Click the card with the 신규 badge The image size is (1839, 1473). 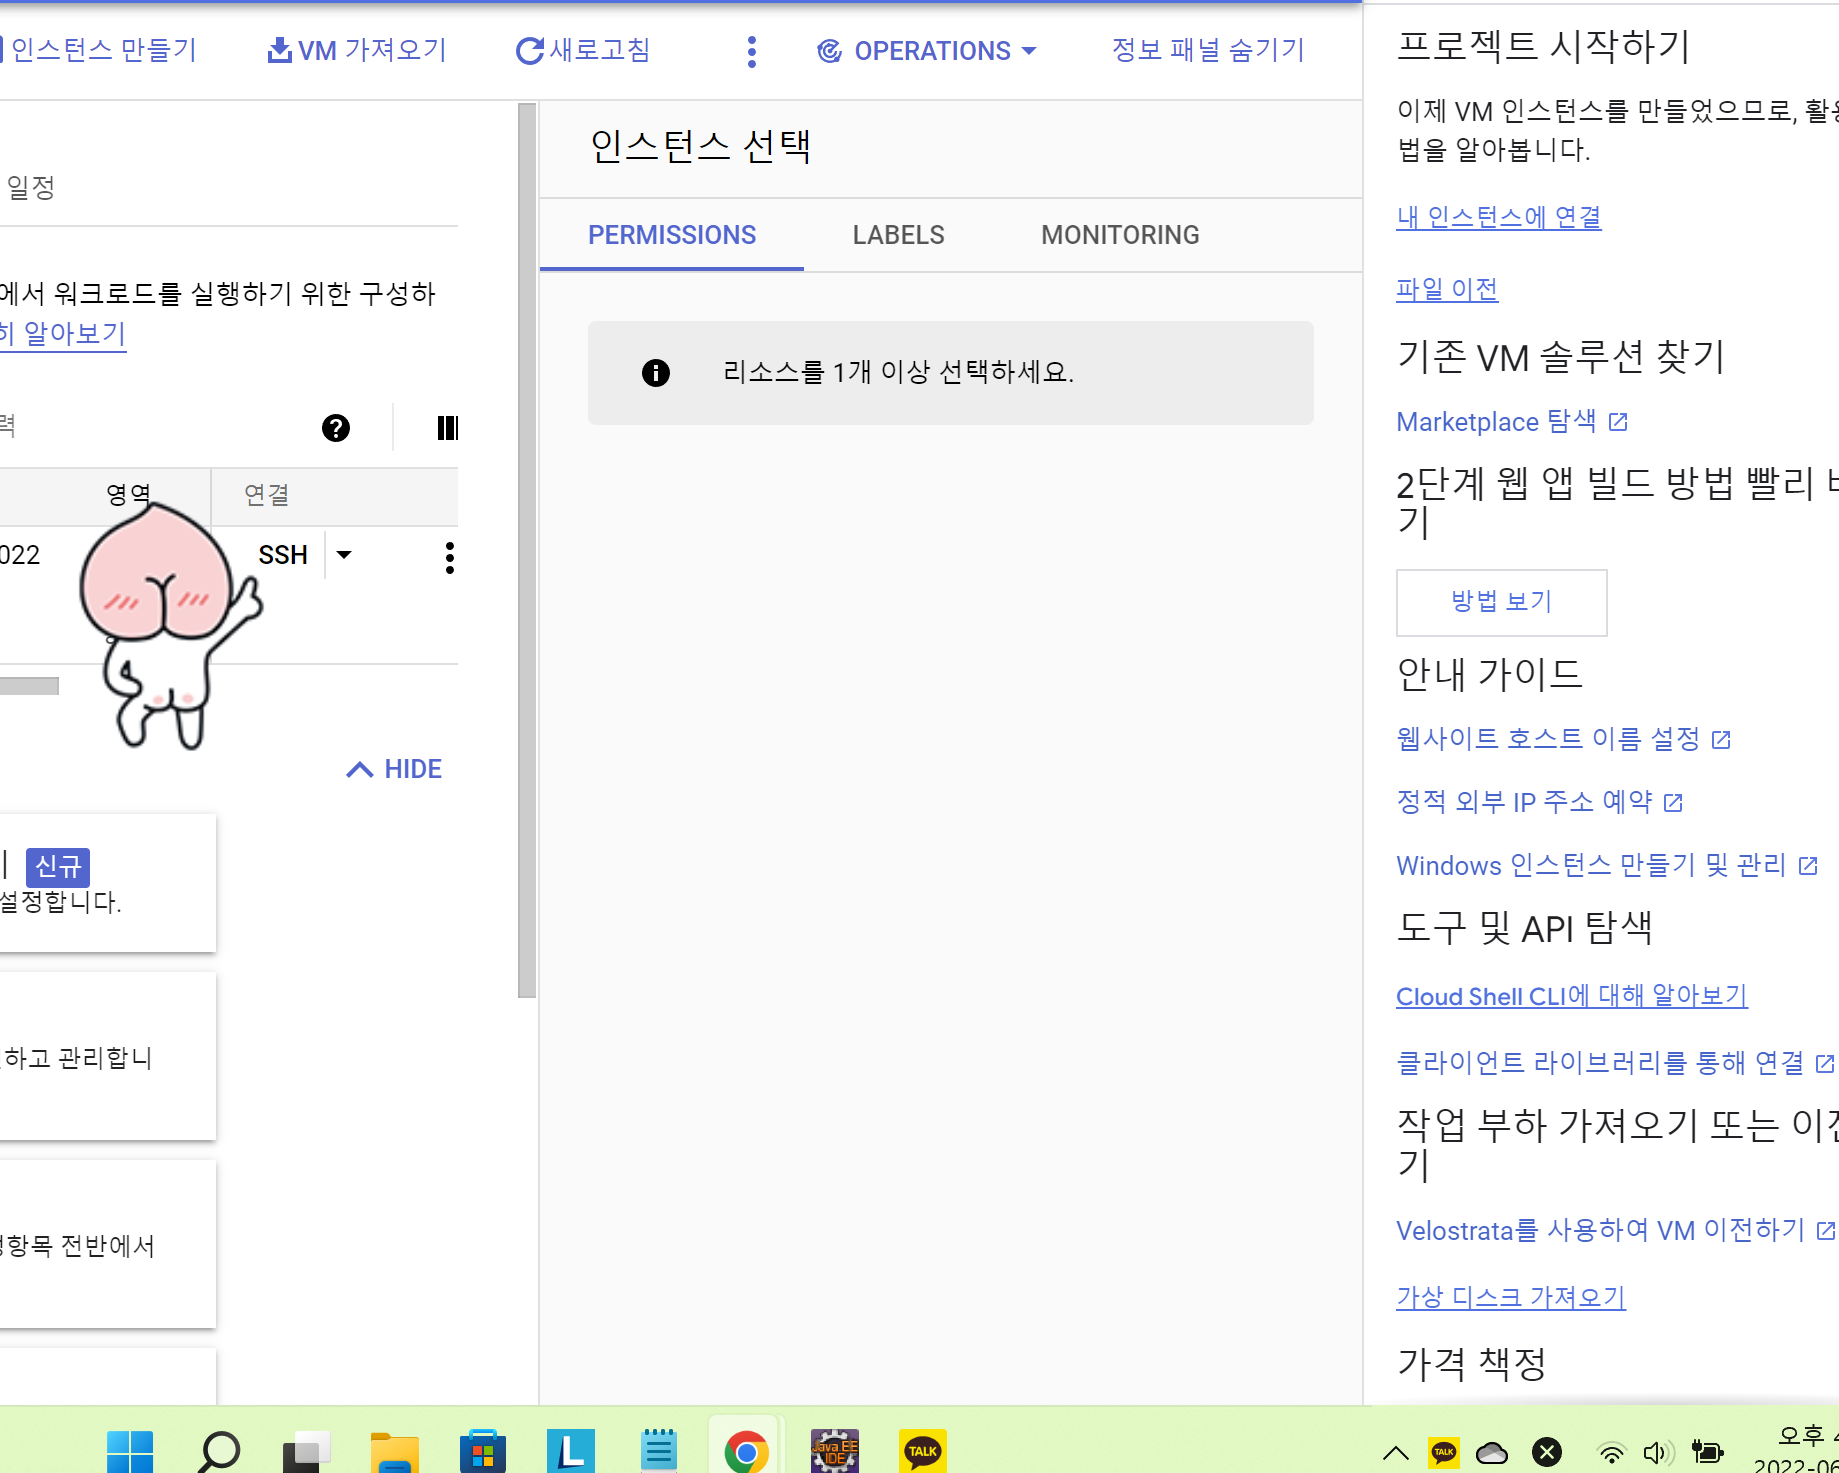coord(107,883)
